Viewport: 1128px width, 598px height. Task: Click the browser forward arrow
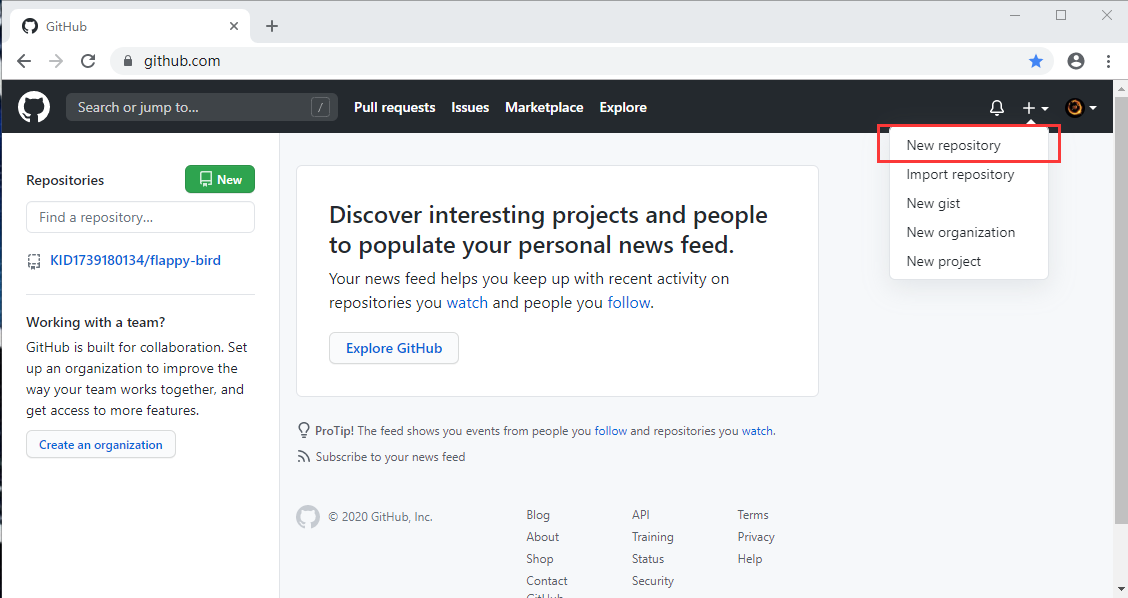point(56,61)
